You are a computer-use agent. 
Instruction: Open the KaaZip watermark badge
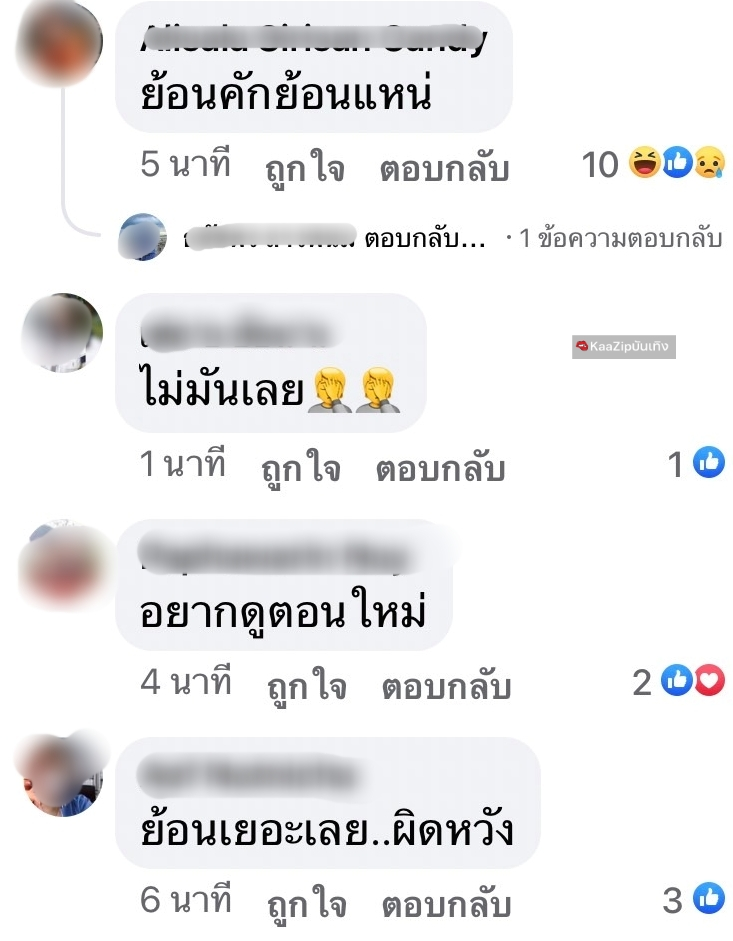coord(624,346)
